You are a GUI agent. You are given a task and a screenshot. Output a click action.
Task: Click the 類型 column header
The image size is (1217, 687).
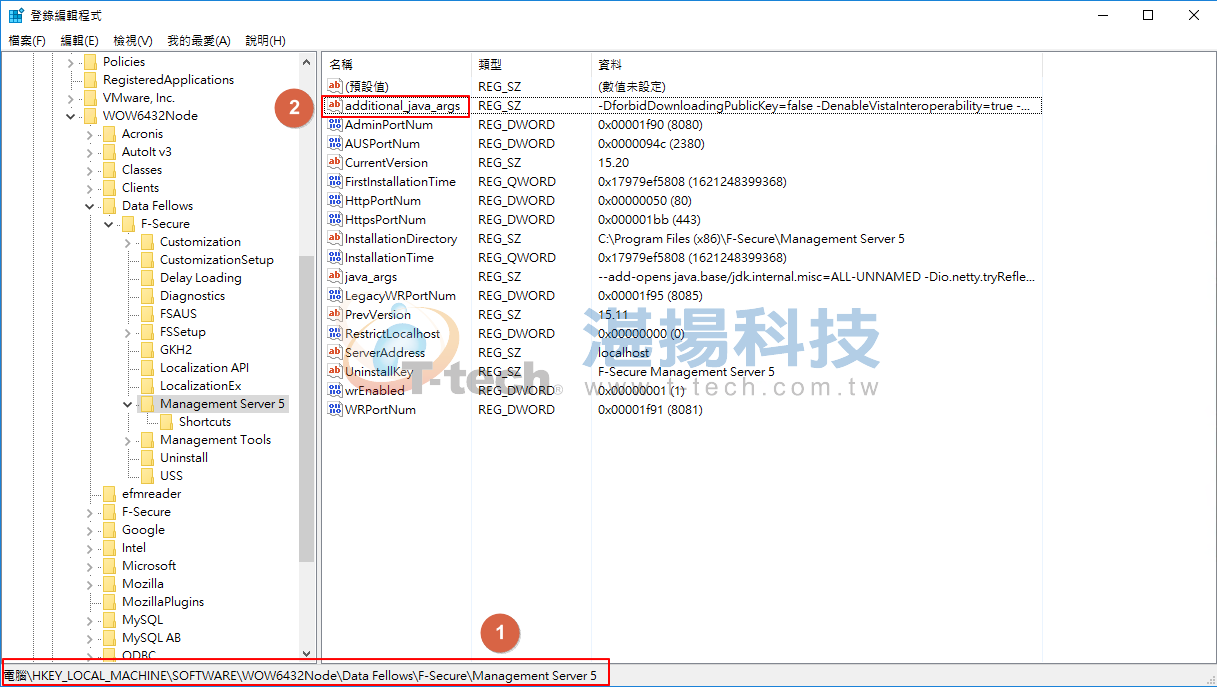click(531, 64)
